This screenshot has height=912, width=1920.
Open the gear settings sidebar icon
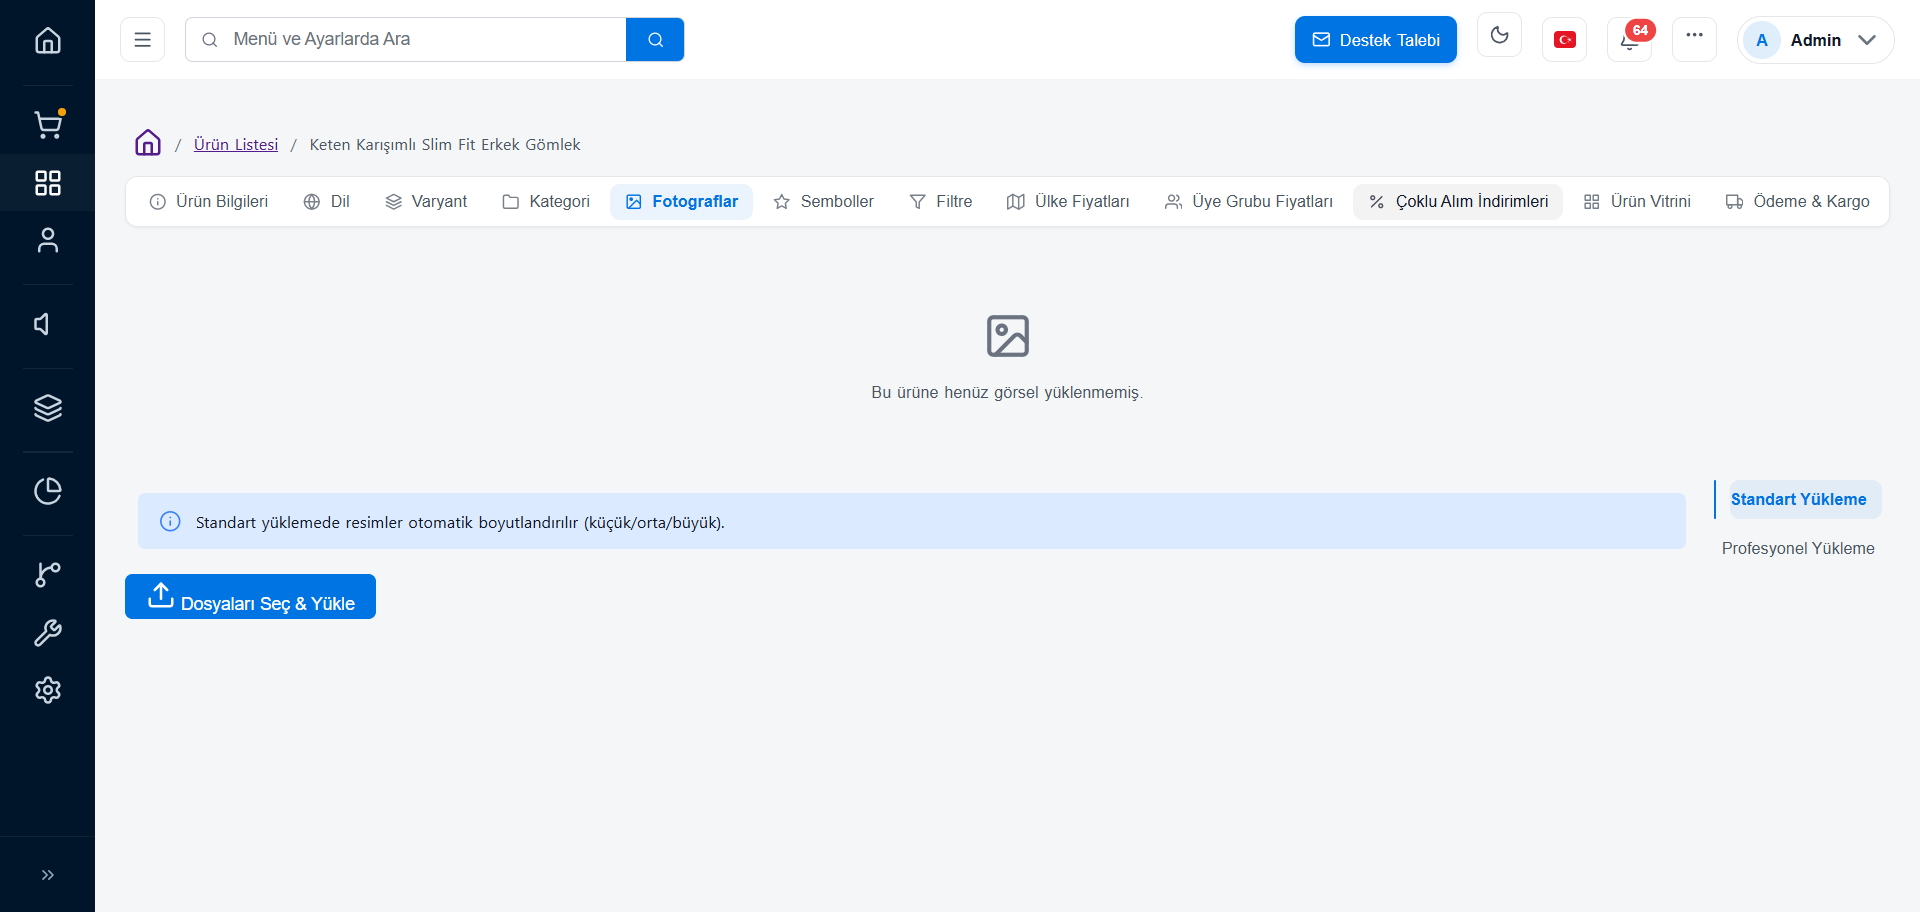click(x=47, y=690)
